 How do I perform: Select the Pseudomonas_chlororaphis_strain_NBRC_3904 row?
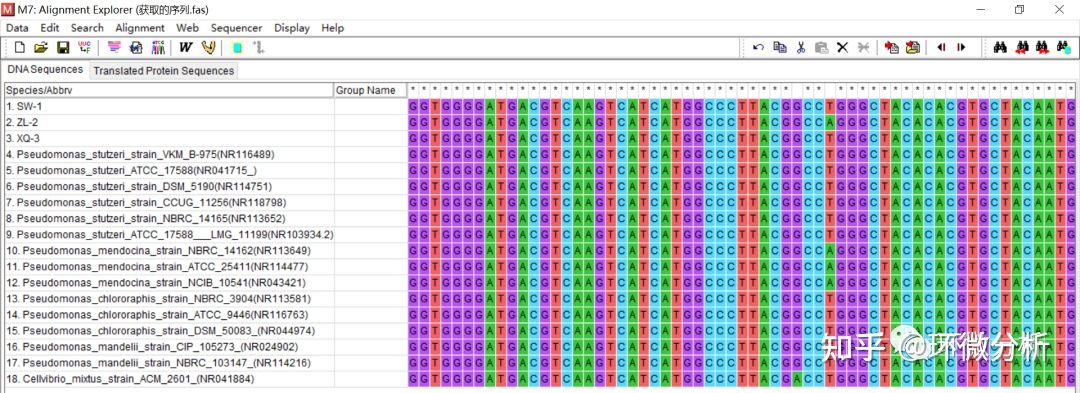(x=169, y=299)
